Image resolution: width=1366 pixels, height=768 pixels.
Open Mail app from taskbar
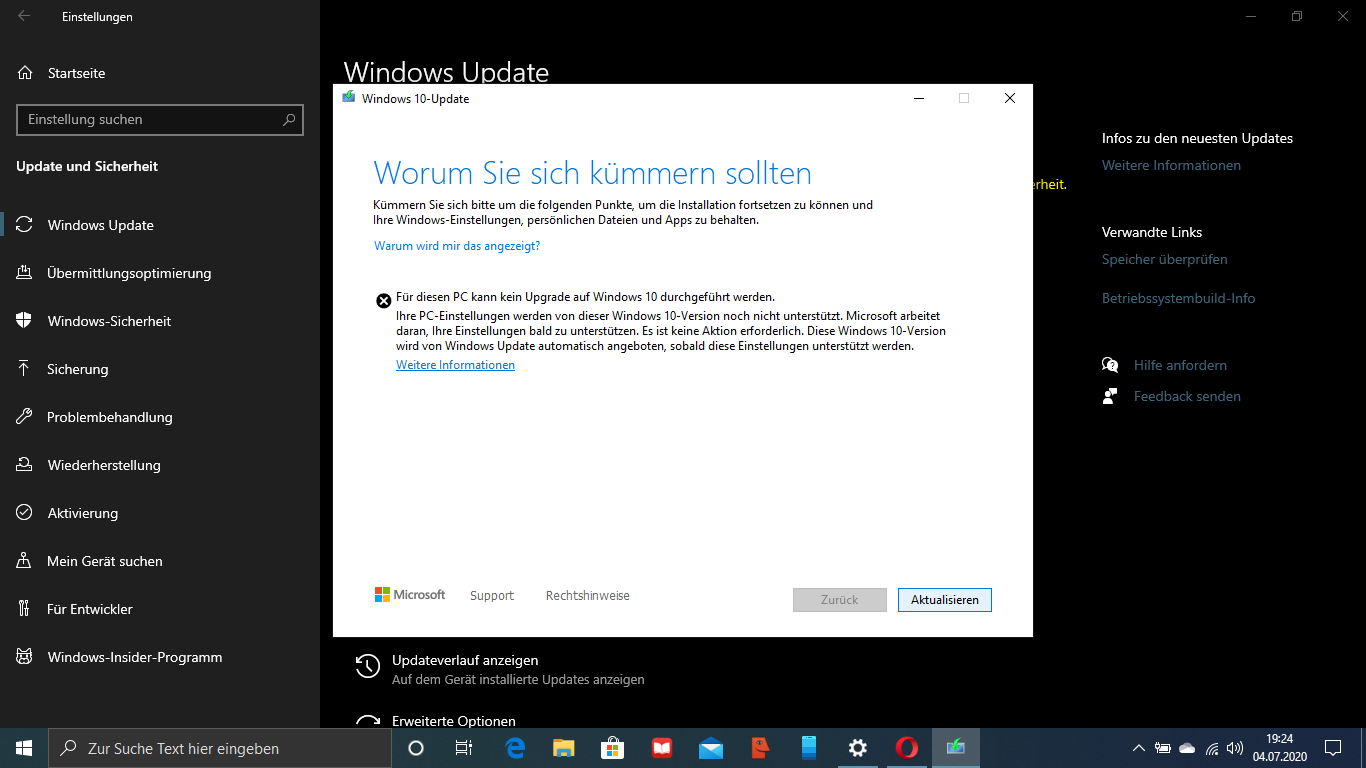point(711,748)
